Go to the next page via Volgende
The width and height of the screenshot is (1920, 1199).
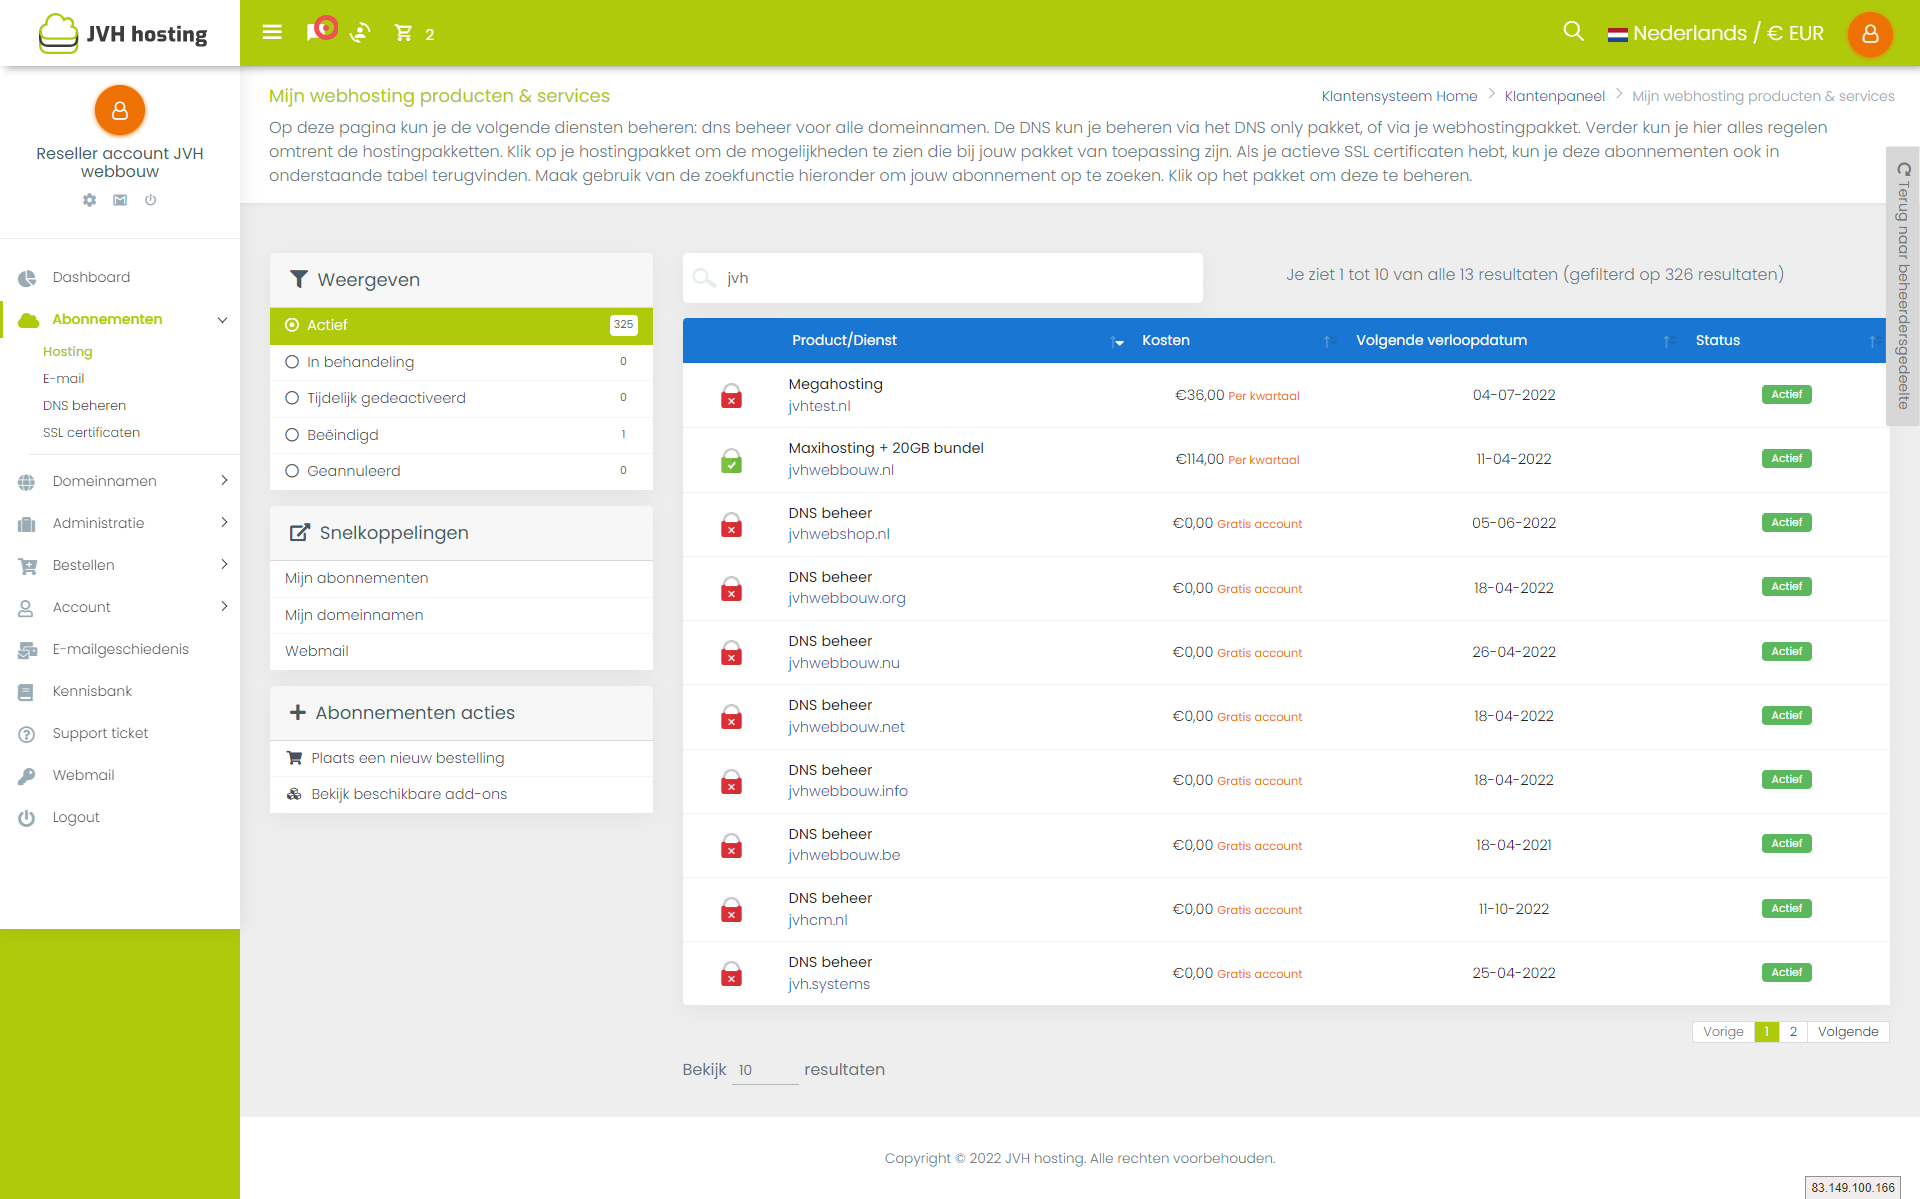[1847, 1031]
